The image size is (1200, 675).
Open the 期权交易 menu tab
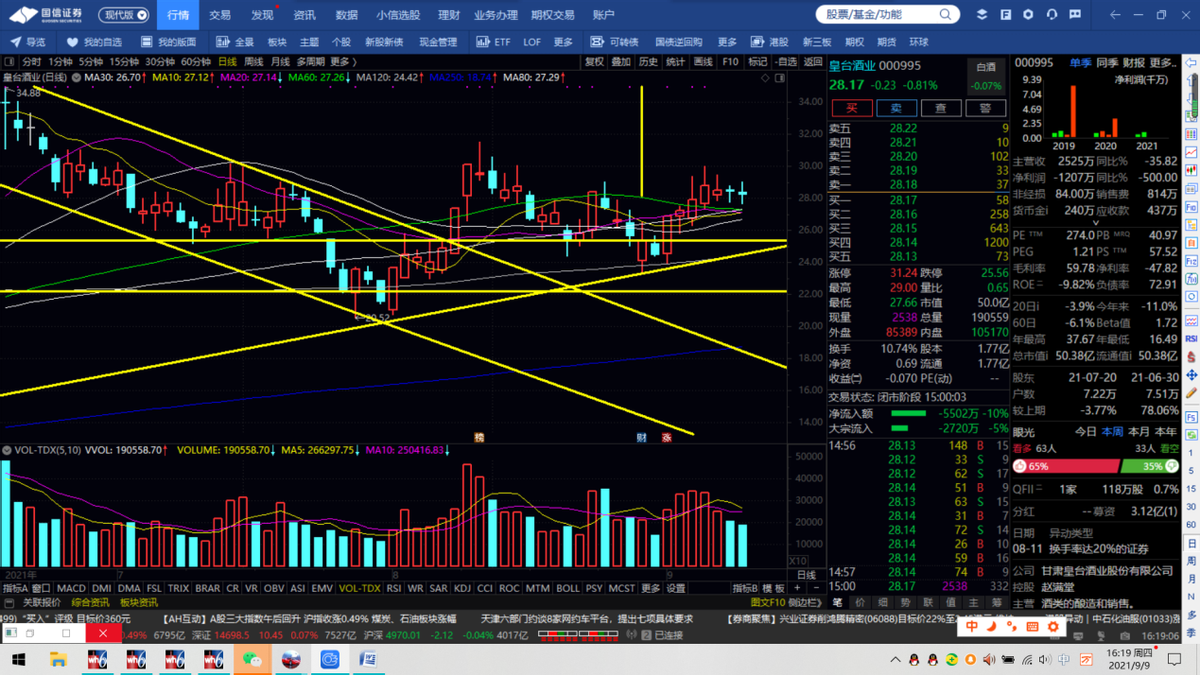coord(553,15)
